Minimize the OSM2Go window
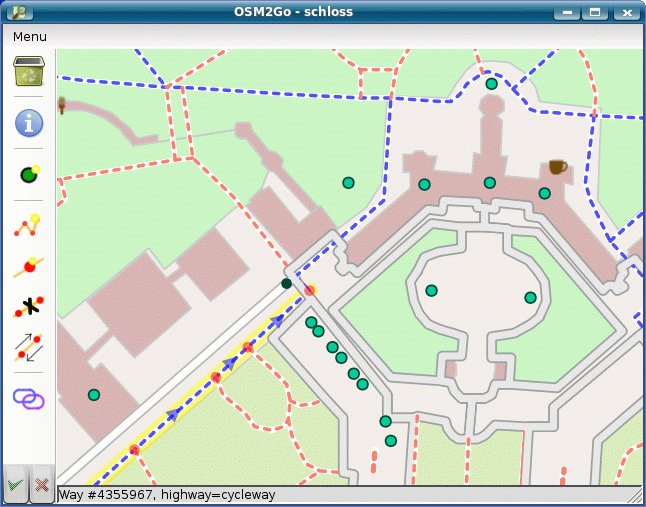Image resolution: width=646 pixels, height=507 pixels. click(567, 12)
